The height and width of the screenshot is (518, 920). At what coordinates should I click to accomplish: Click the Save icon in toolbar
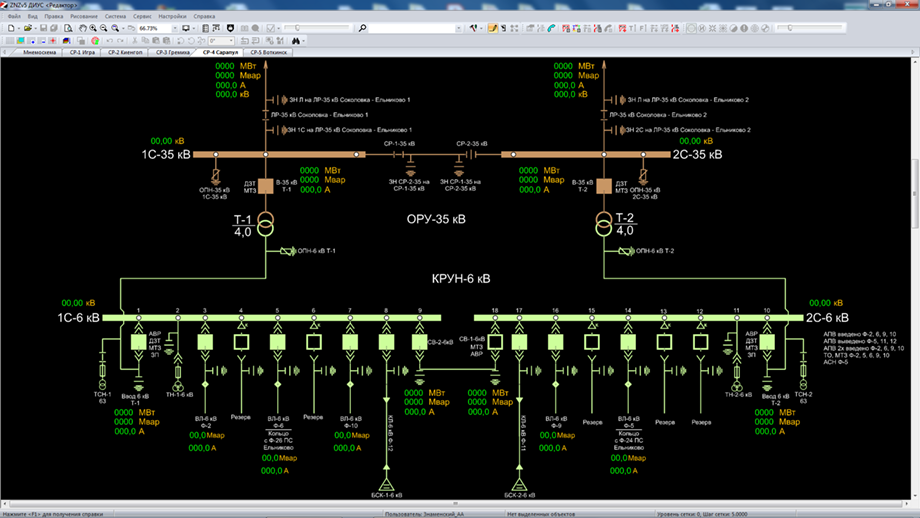(41, 29)
